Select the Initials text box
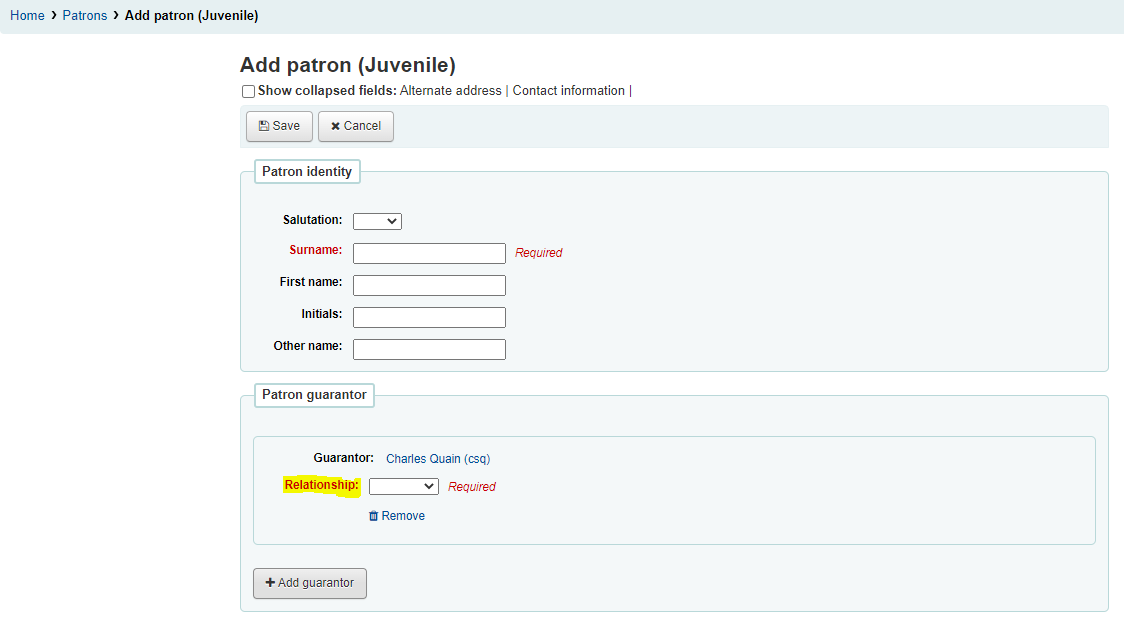 pos(429,317)
